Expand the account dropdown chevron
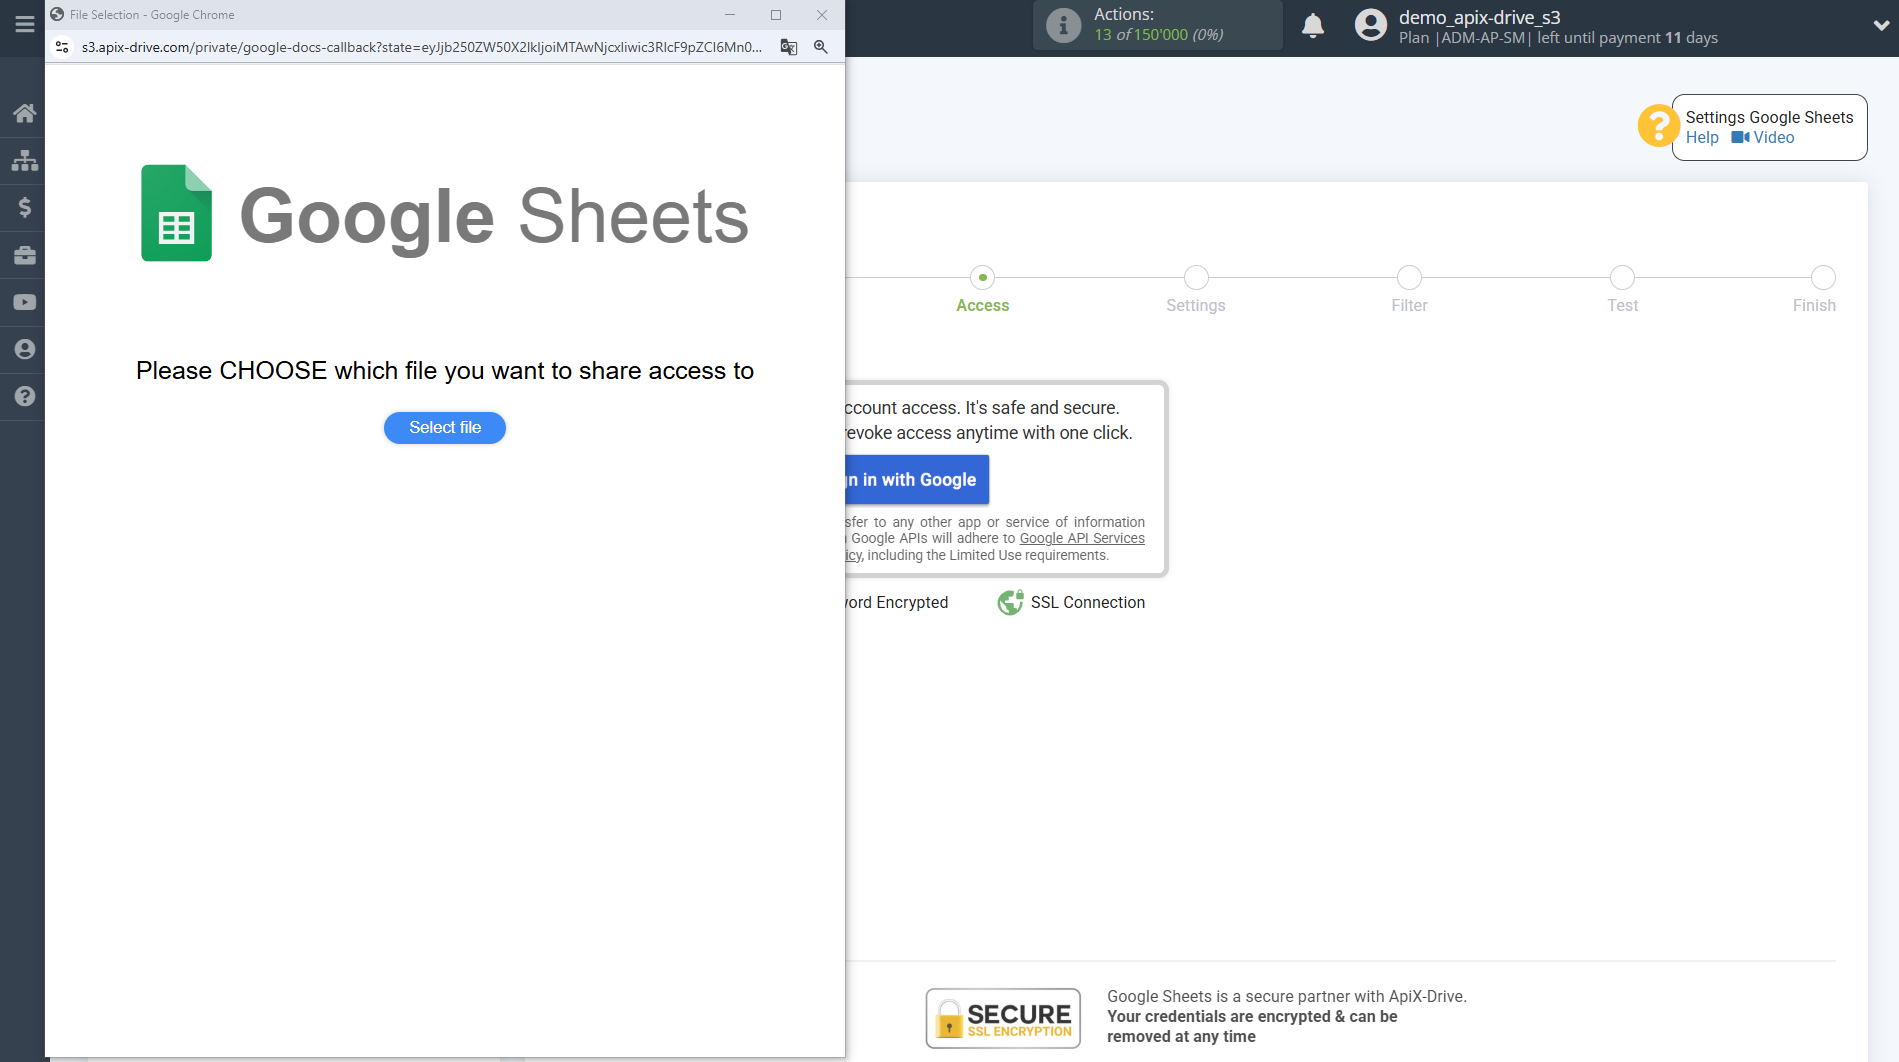 1881,26
